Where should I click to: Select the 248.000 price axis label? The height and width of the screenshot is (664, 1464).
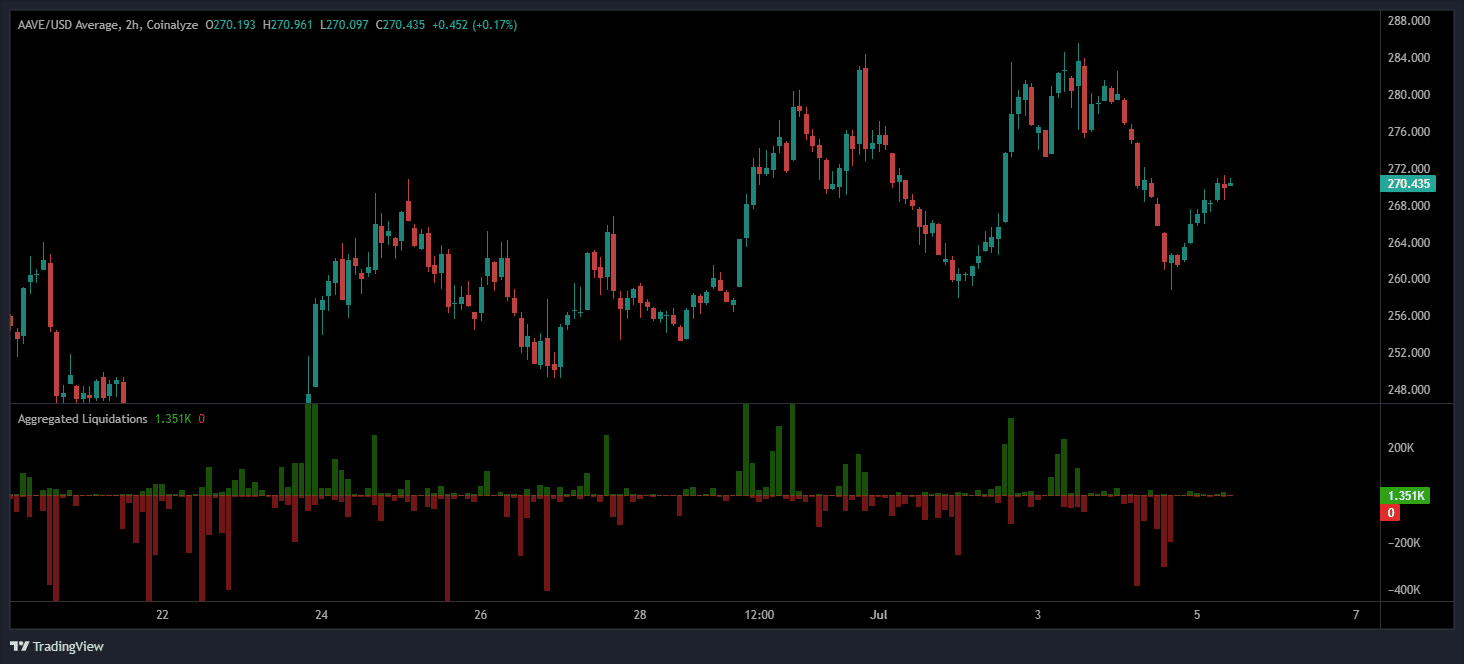point(1409,390)
